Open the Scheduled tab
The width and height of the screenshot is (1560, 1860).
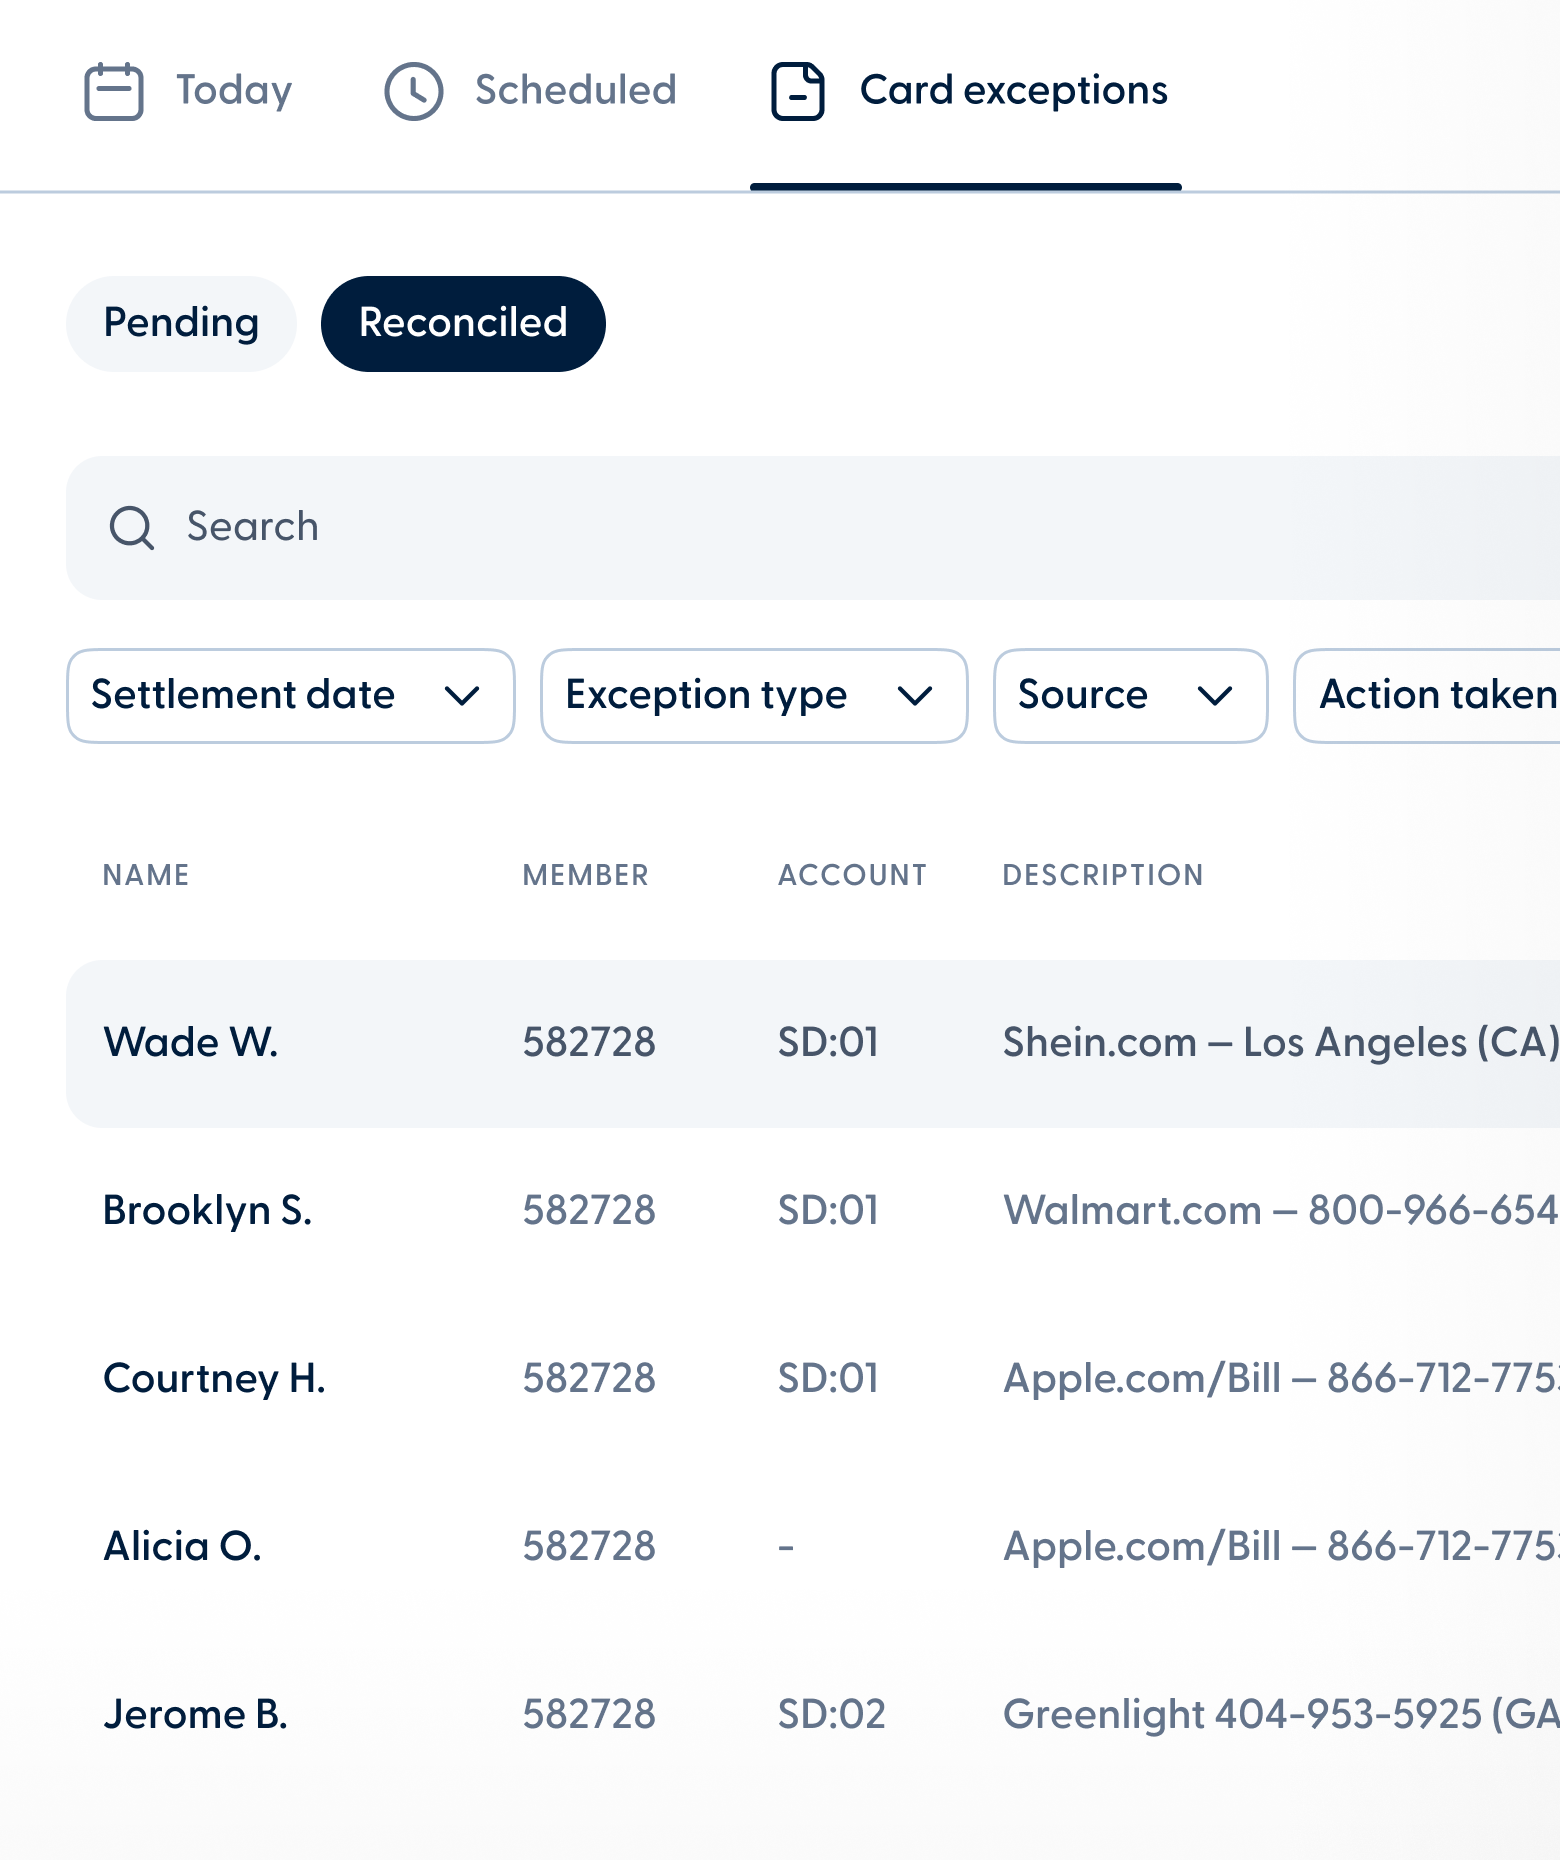click(x=575, y=91)
